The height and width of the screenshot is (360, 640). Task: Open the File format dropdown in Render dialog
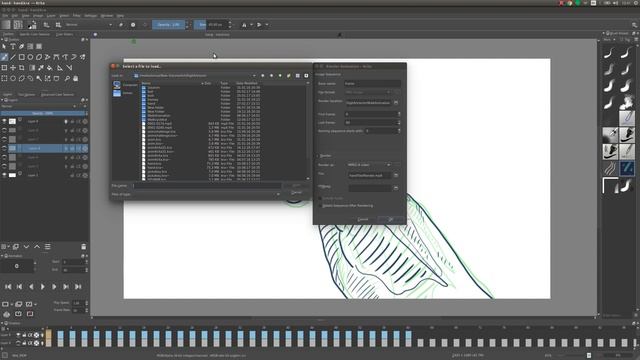point(368,92)
